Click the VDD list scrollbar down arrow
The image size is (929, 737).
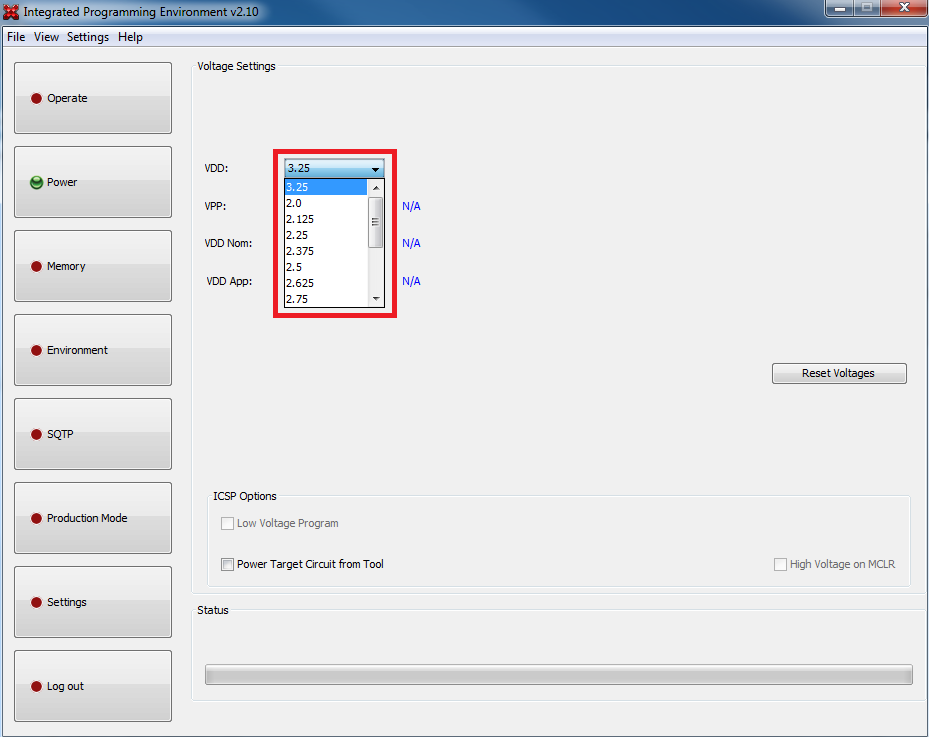point(376,299)
